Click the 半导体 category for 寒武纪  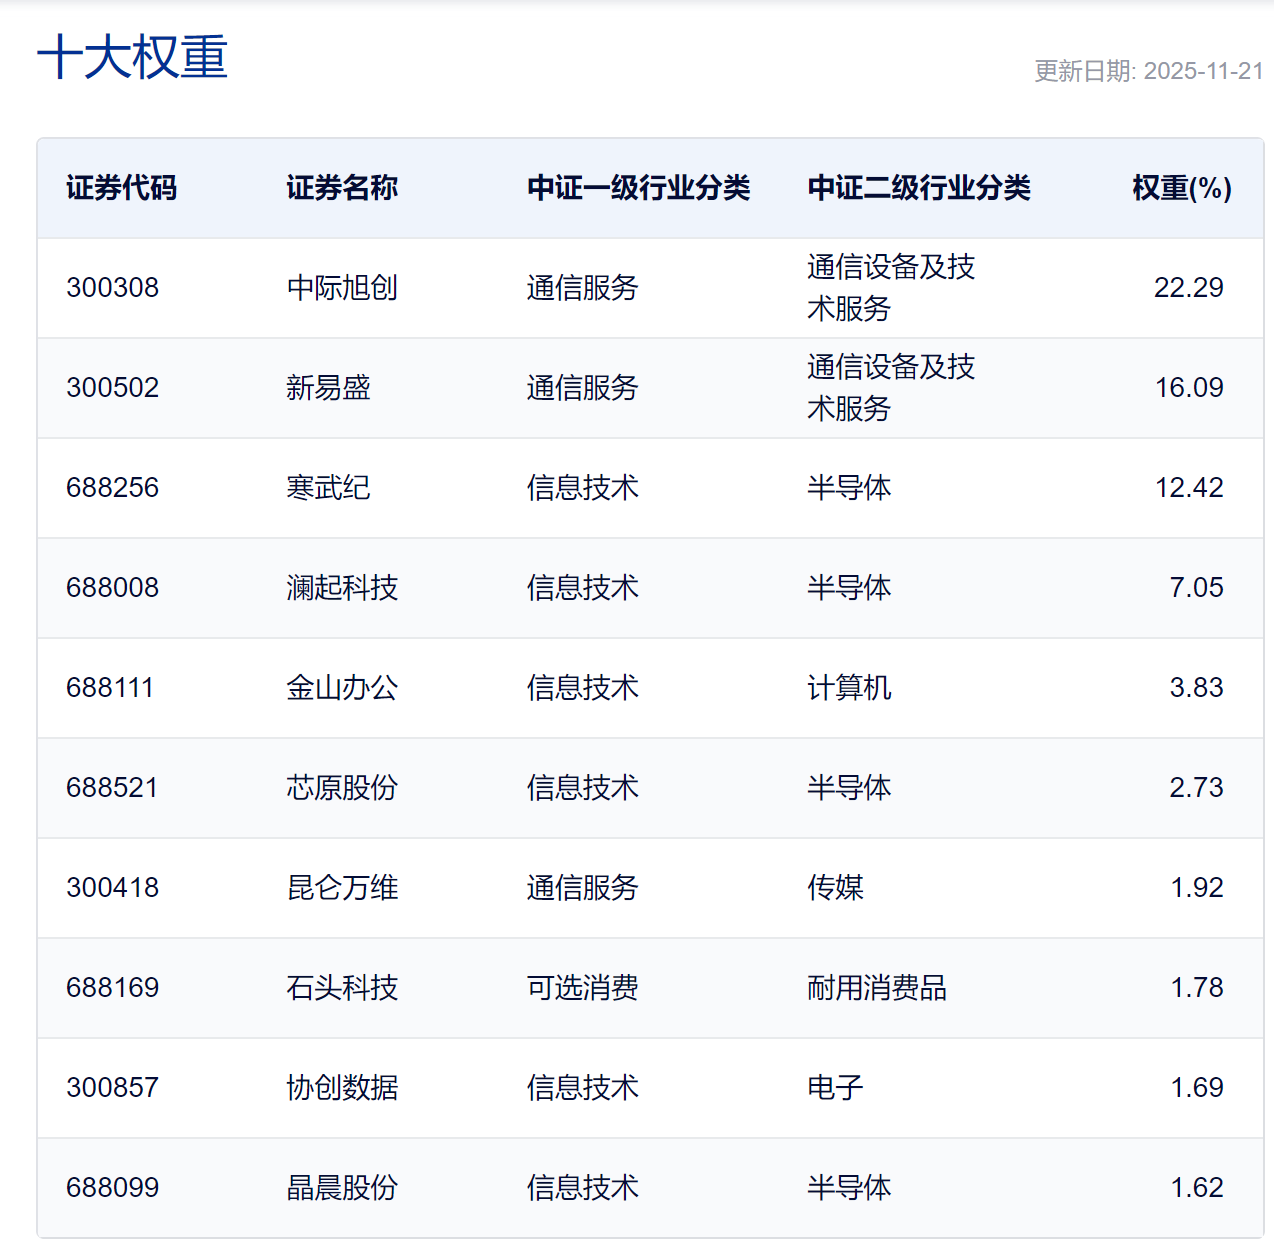click(848, 488)
